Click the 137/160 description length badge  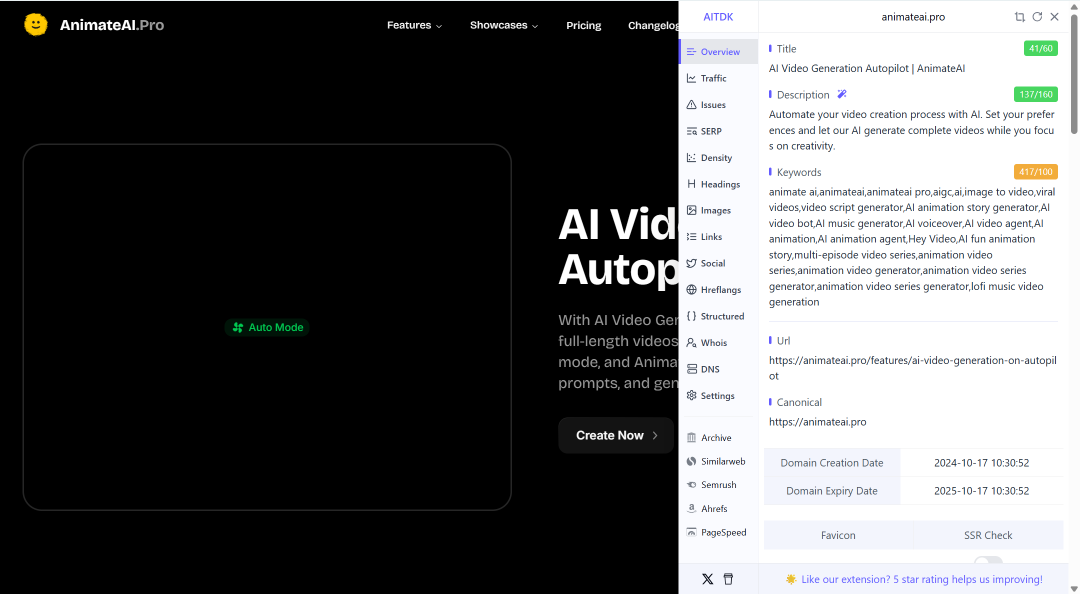[1035, 94]
